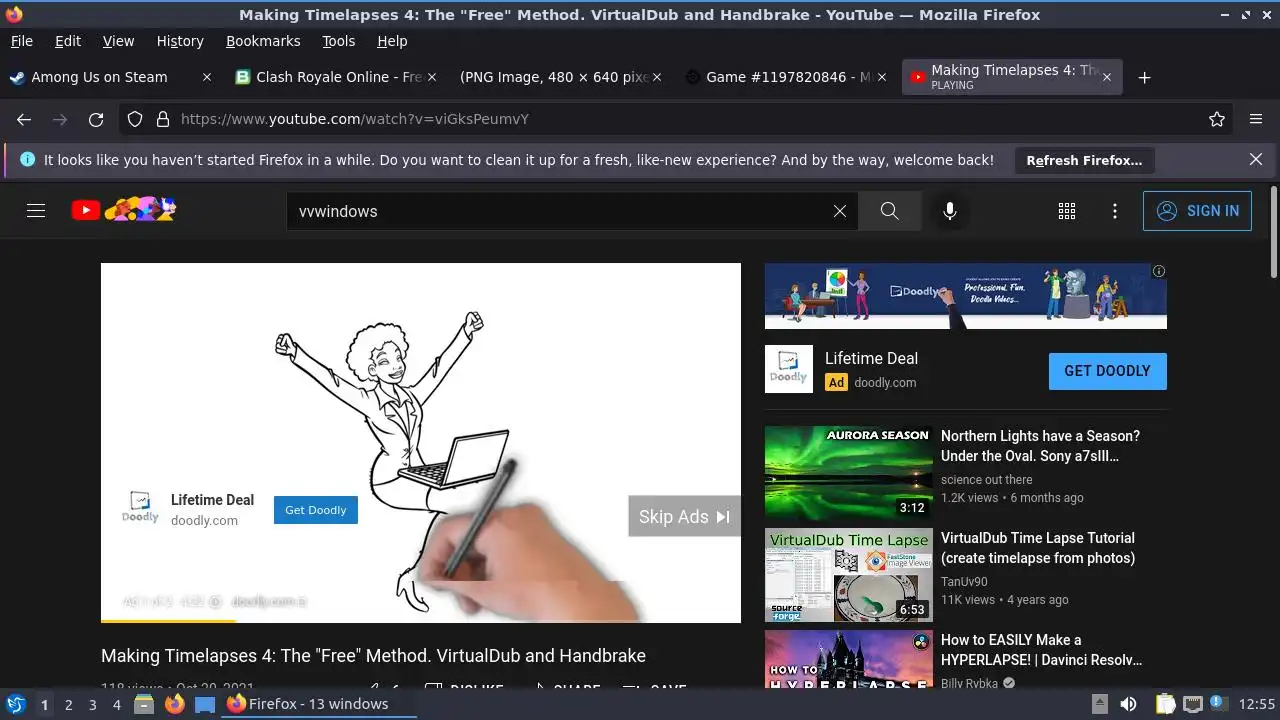Screen dimensions: 1280x720
Task: Run the YouTube search with magnifier button
Action: point(889,211)
